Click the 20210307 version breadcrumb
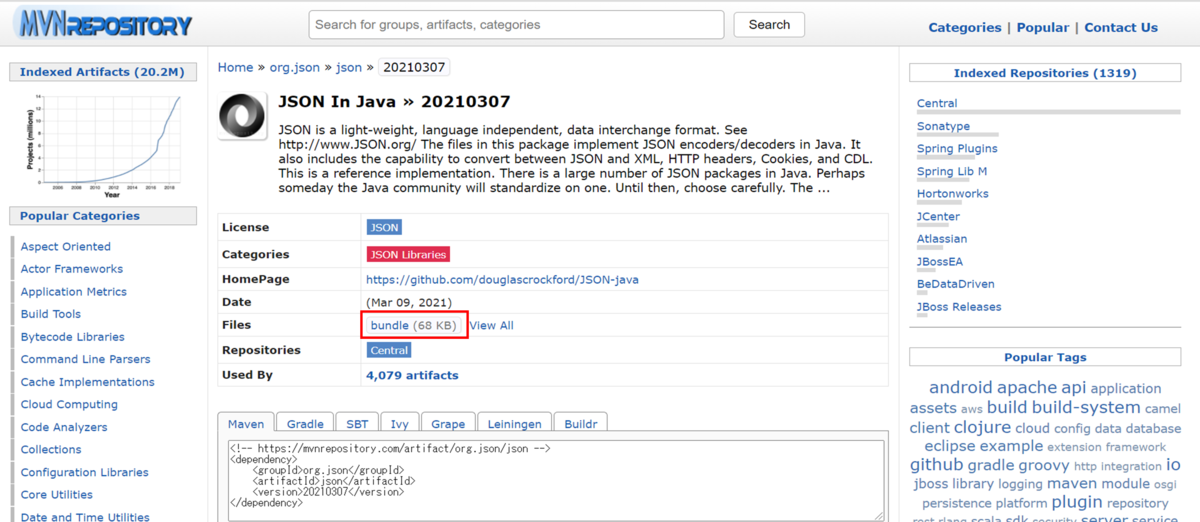 click(415, 67)
